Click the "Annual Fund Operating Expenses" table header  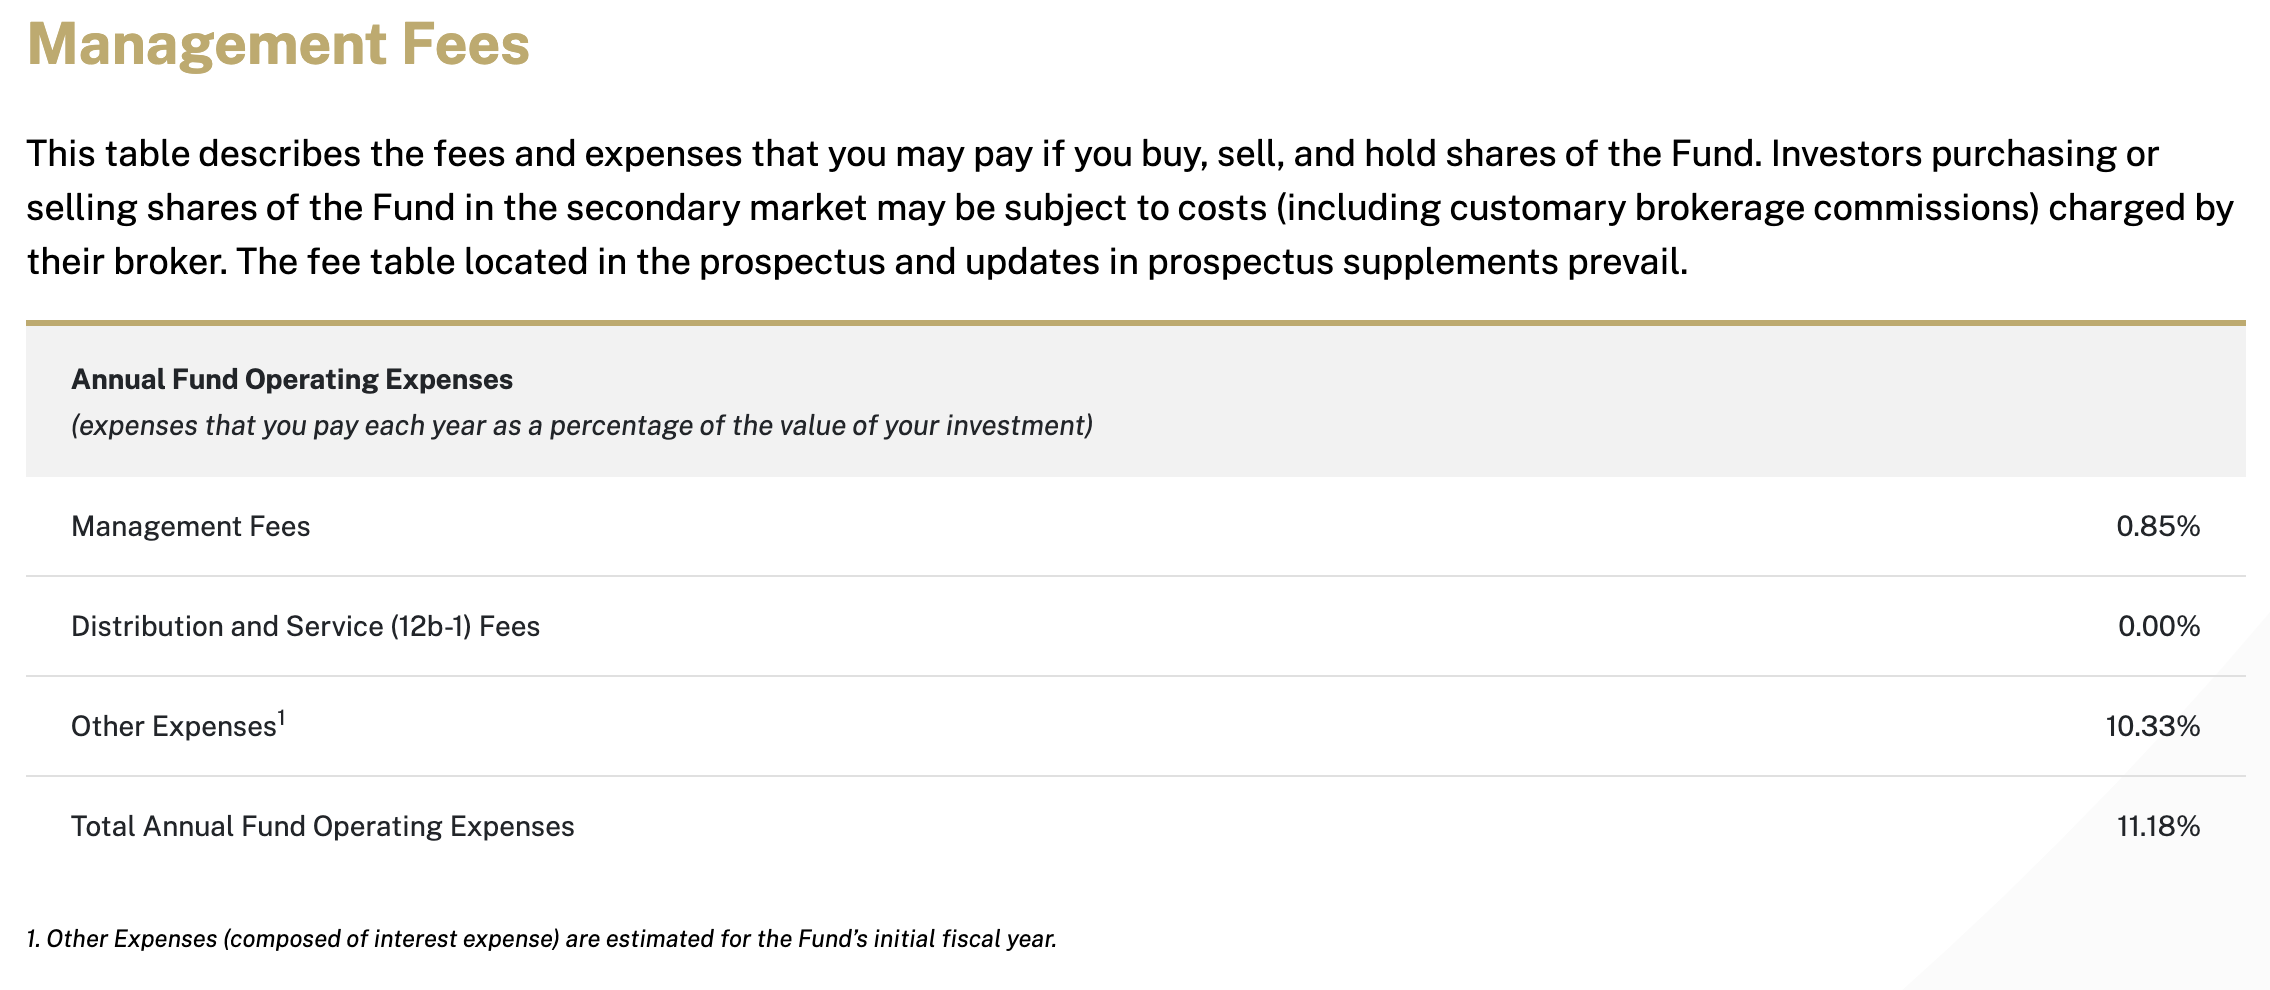pyautogui.click(x=291, y=380)
